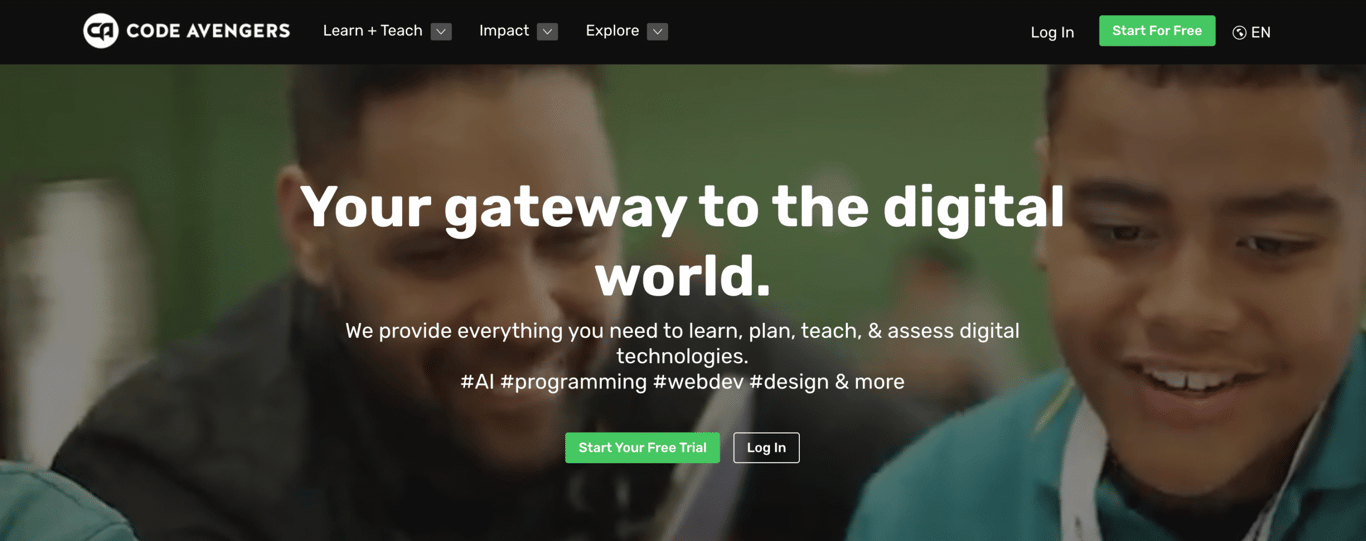Click the outlined Log In hero button
The width and height of the screenshot is (1366, 541).
click(766, 448)
